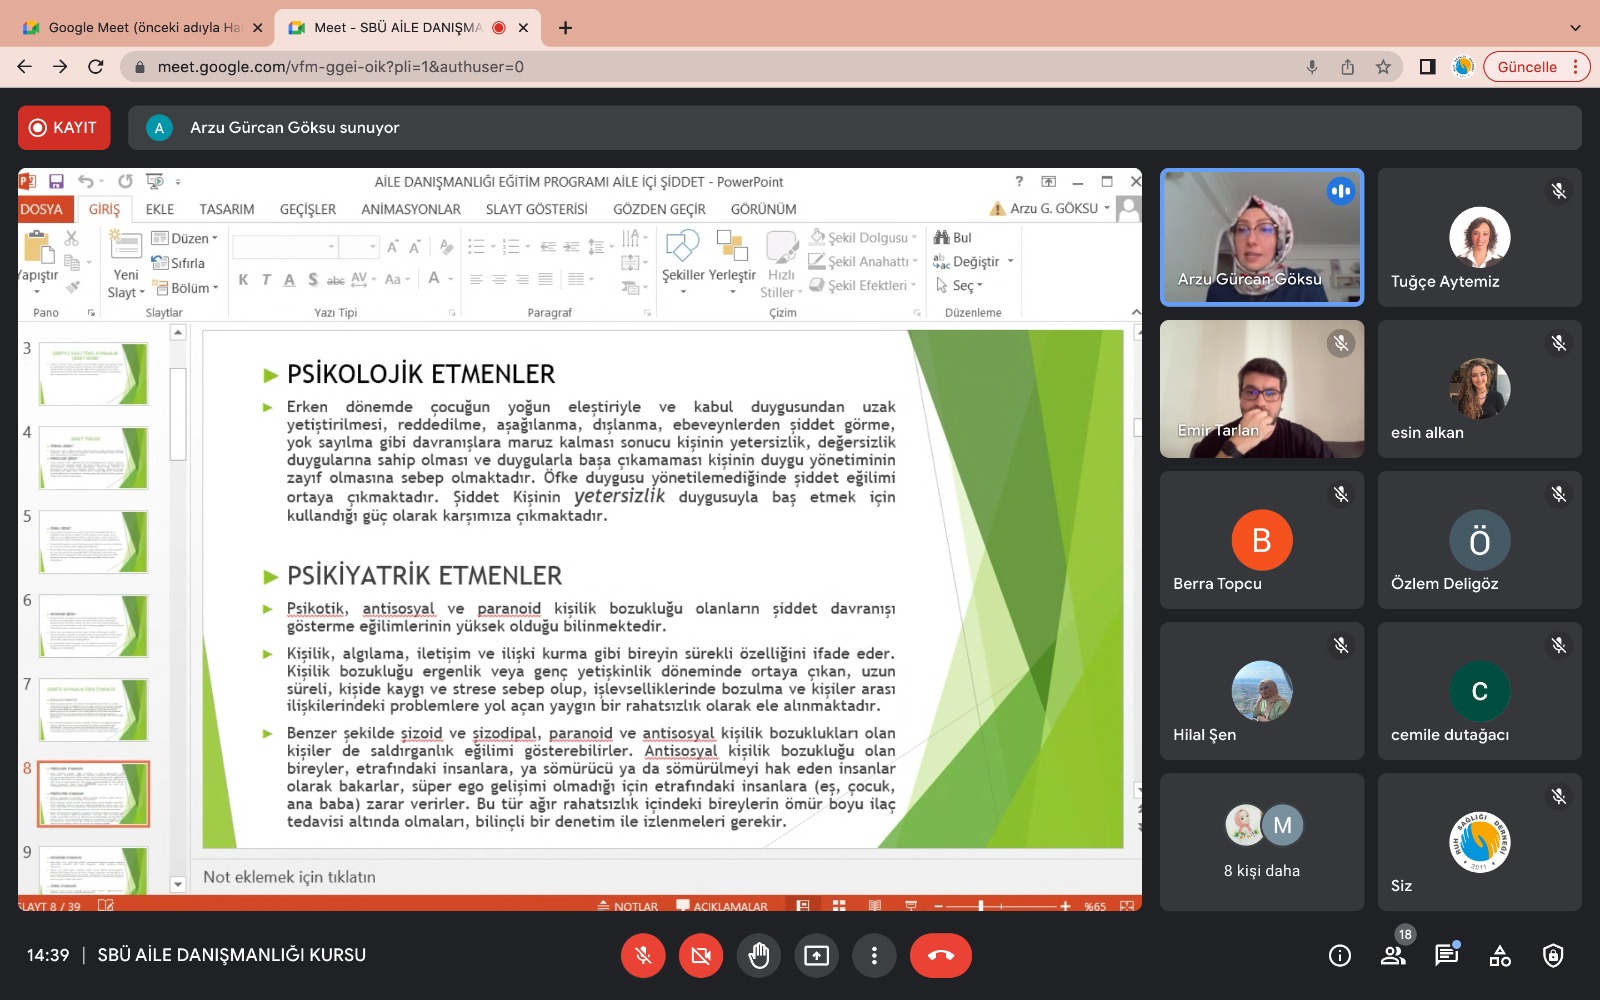Open the 8 kişi daha participants tile

coord(1262,842)
